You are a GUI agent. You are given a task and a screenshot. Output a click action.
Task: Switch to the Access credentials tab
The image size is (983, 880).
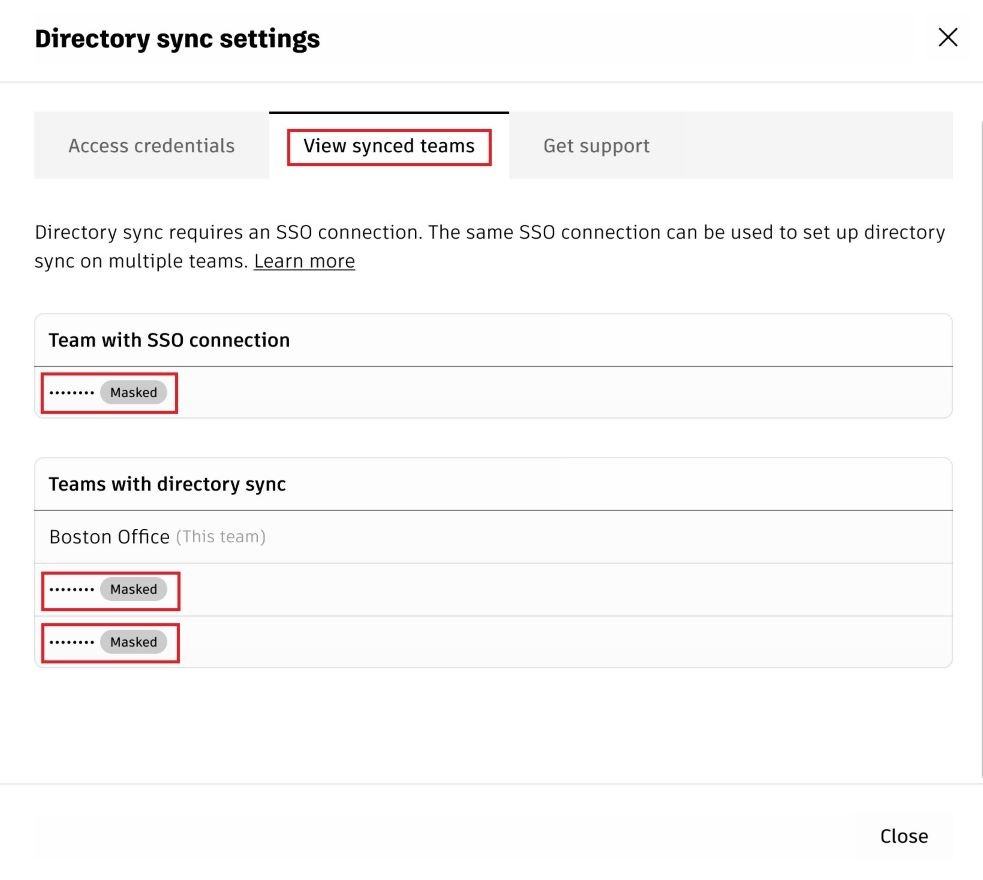(x=151, y=146)
